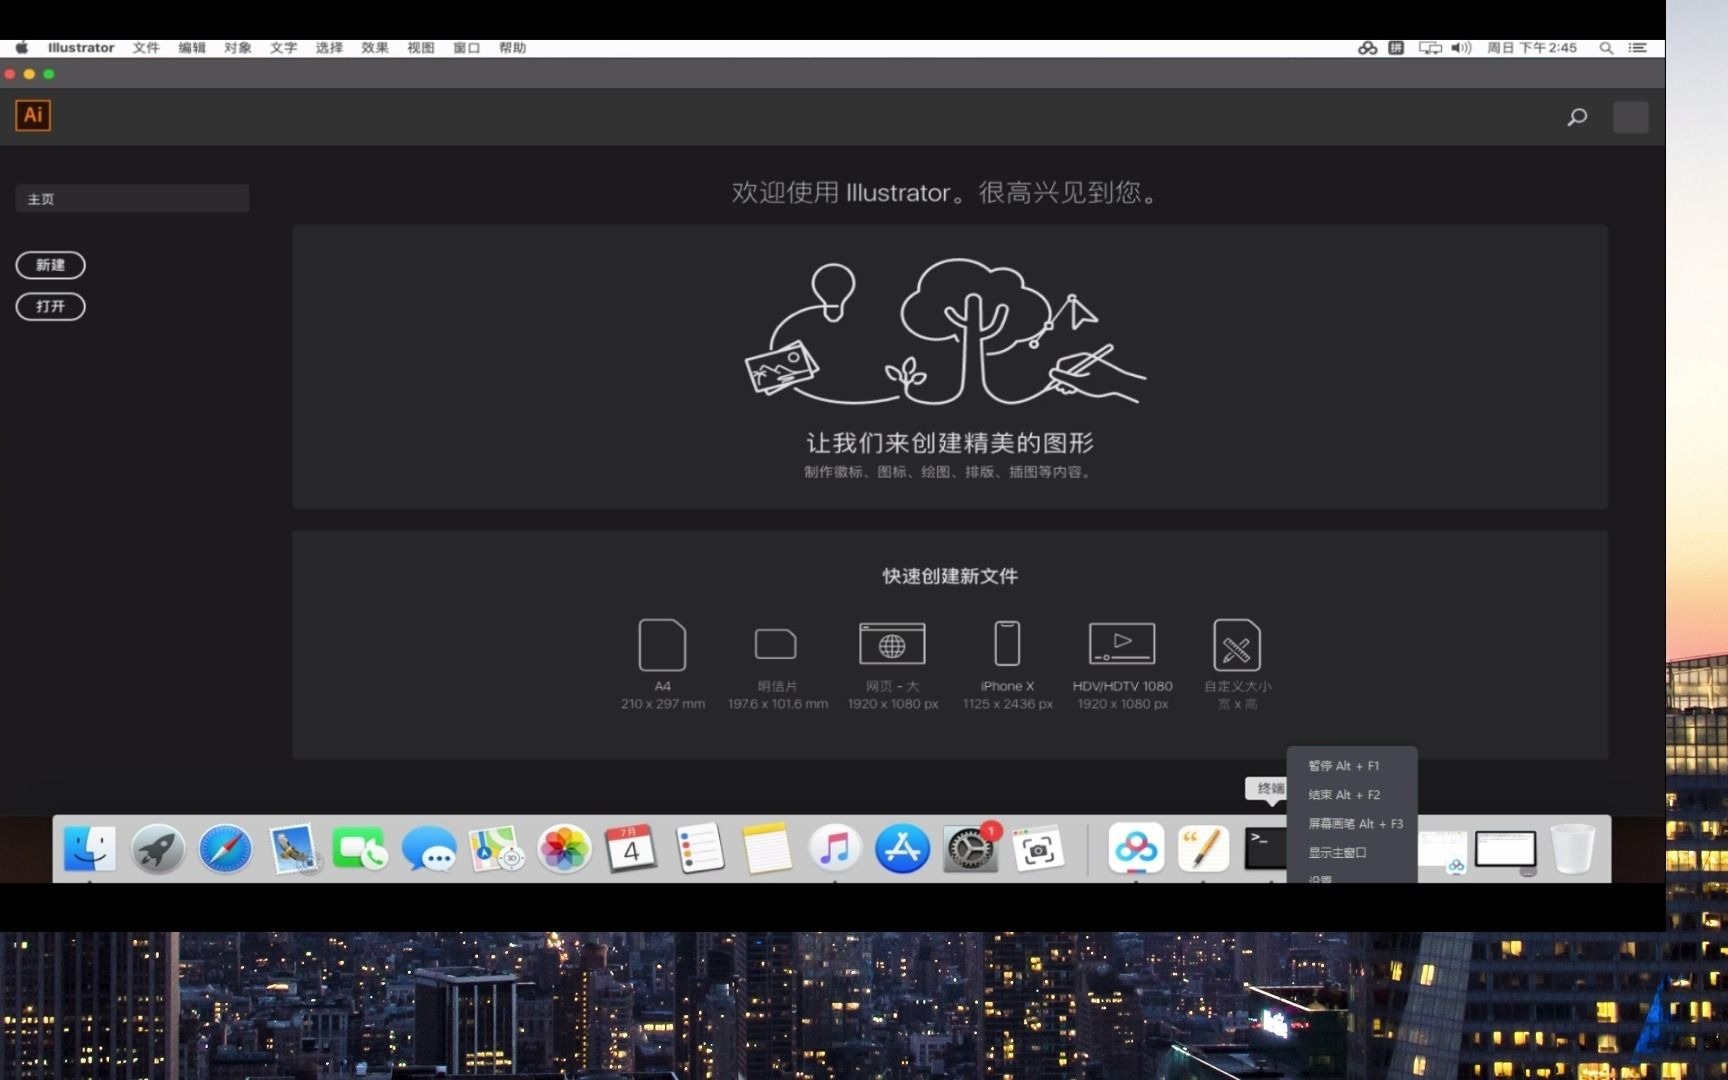This screenshot has width=1728, height=1080.
Task: Open the Illustrator application menu
Action: (81, 48)
